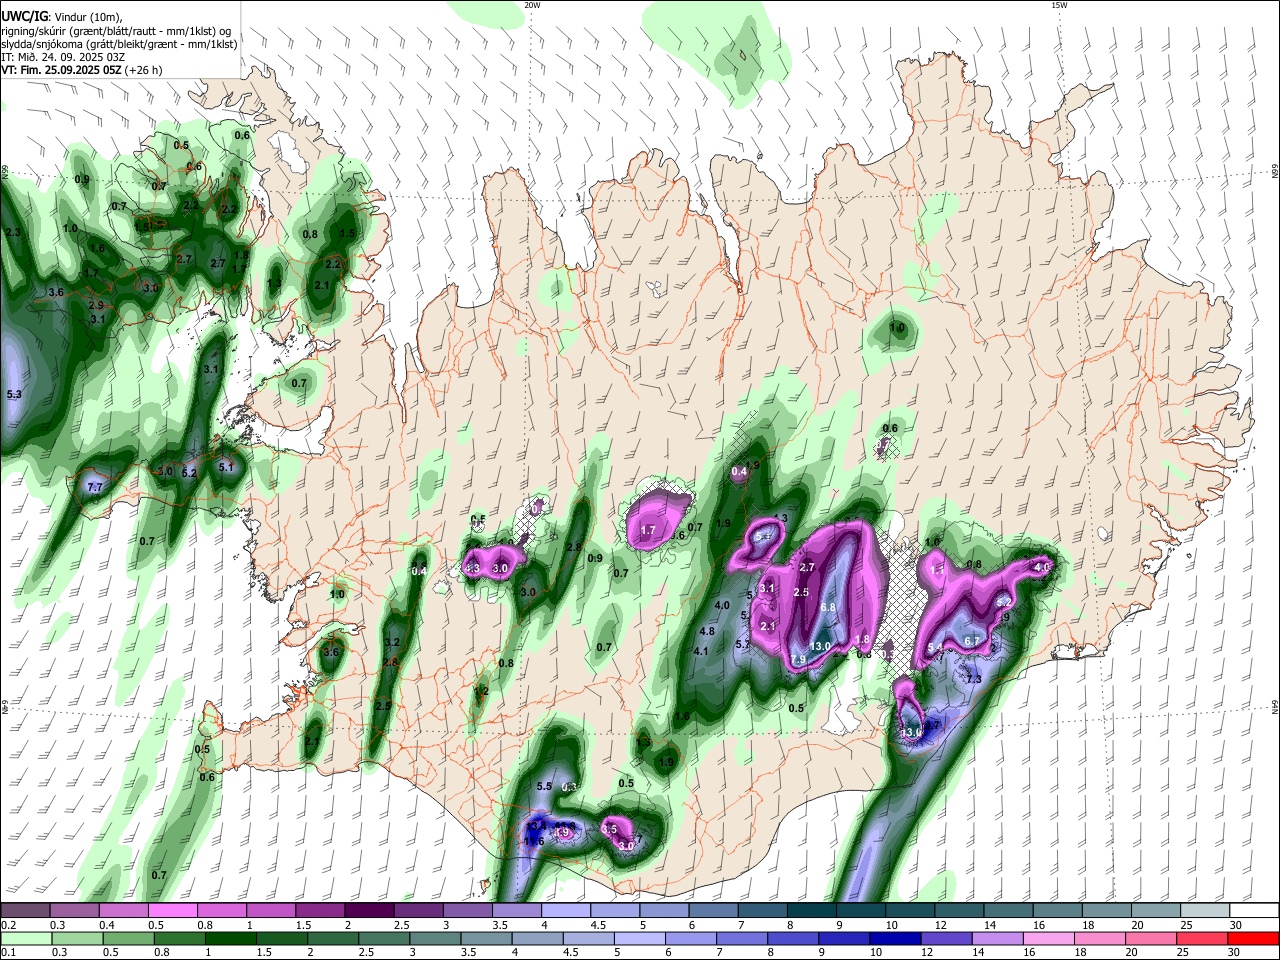Select the 6.7 precipitation value on the map
Image resolution: width=1280 pixels, height=960 pixels.
(x=971, y=641)
